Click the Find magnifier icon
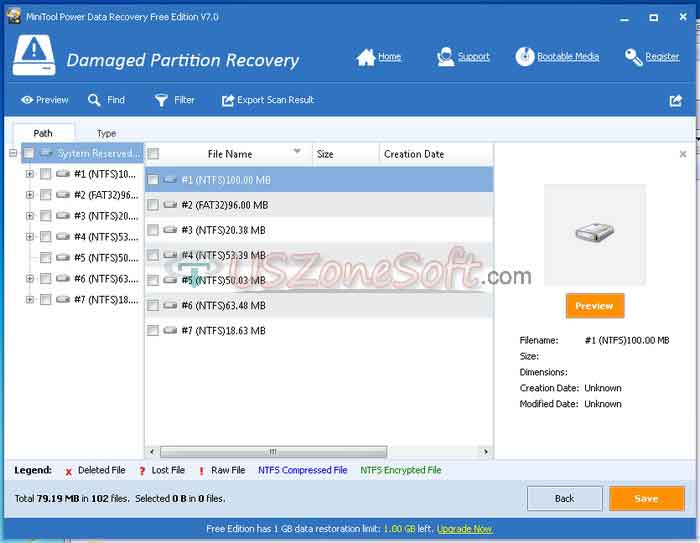The height and width of the screenshot is (543, 700). (94, 100)
